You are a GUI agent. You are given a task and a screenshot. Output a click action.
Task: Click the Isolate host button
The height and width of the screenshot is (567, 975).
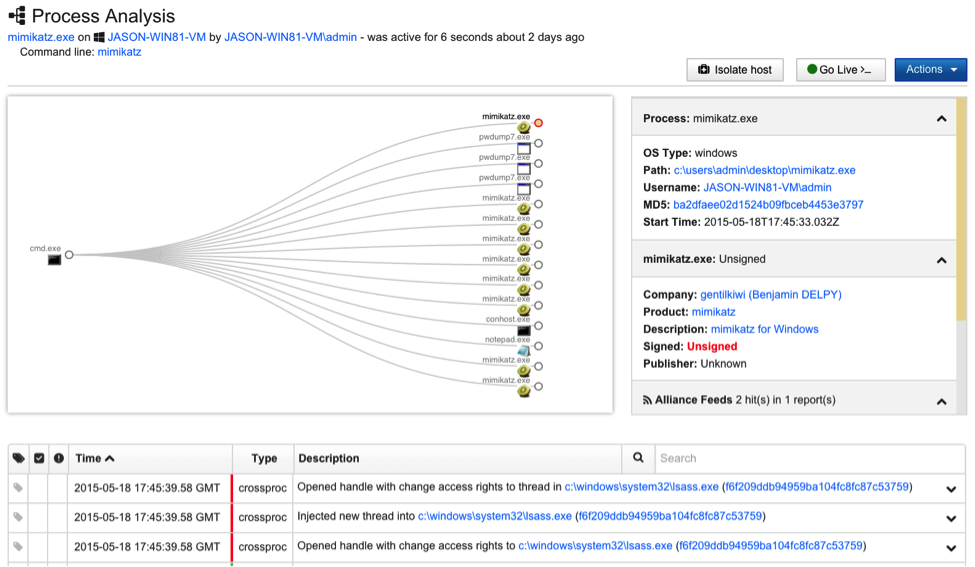735,70
